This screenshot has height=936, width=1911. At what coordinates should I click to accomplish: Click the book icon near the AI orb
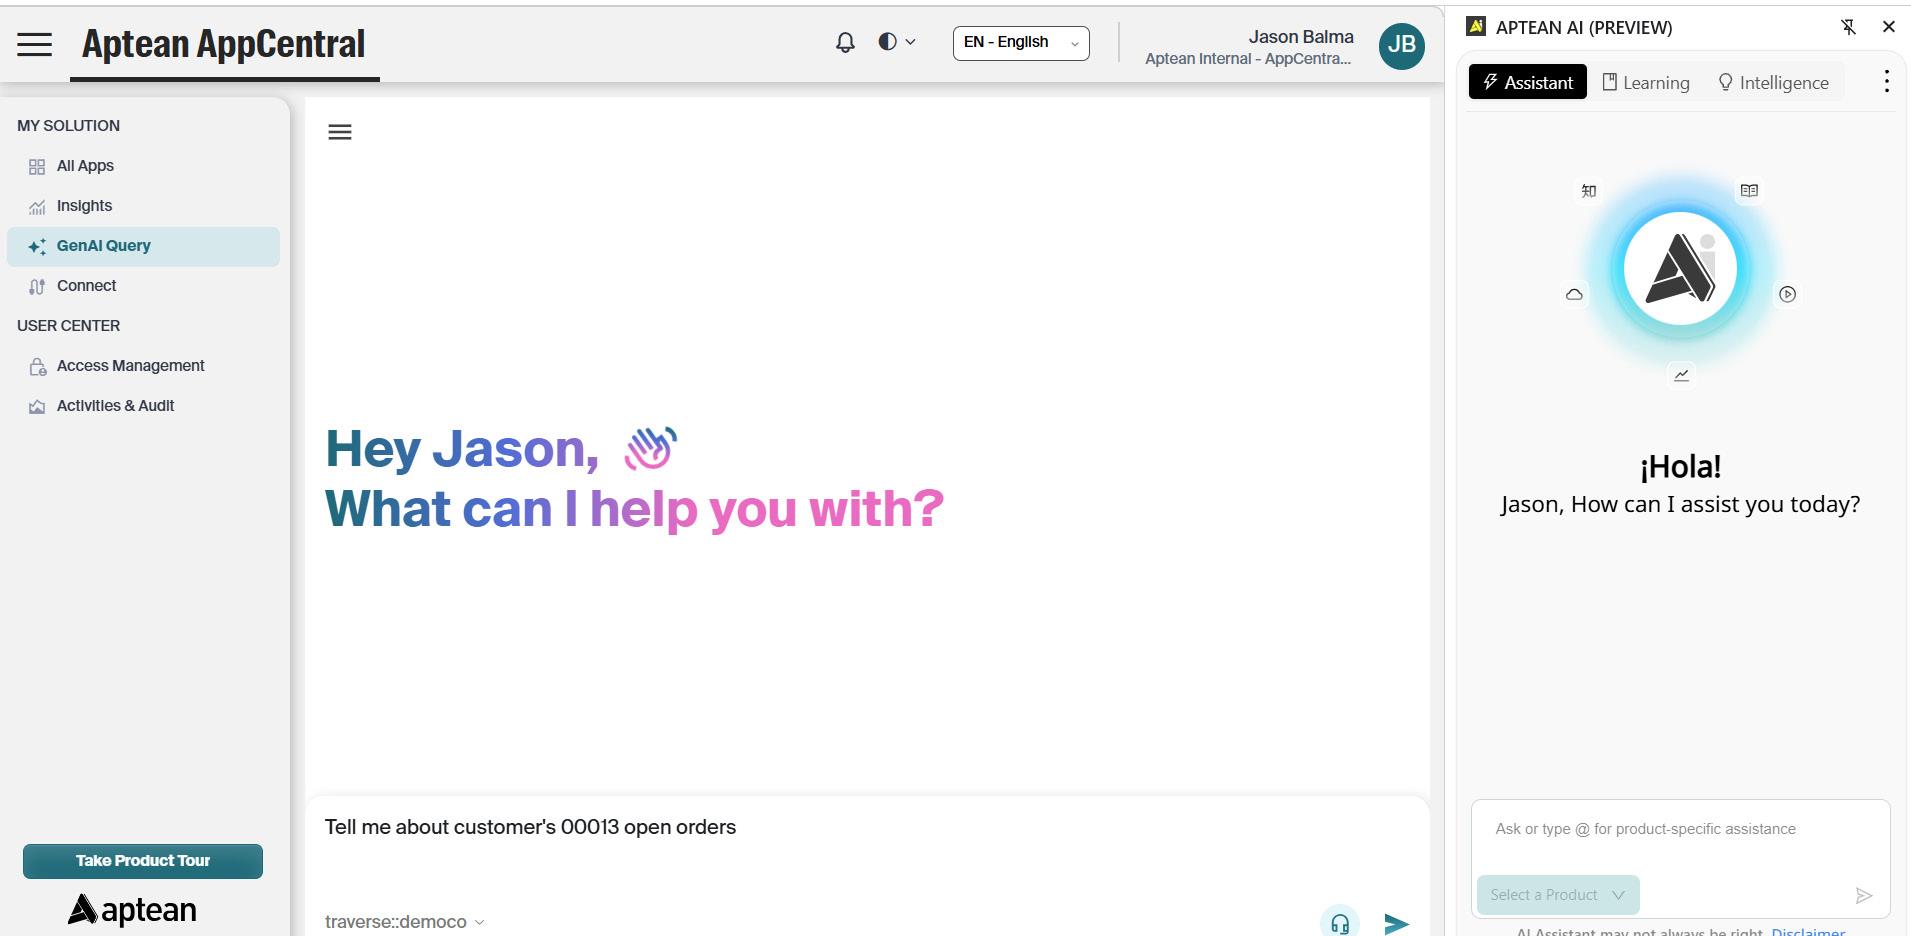1749,190
